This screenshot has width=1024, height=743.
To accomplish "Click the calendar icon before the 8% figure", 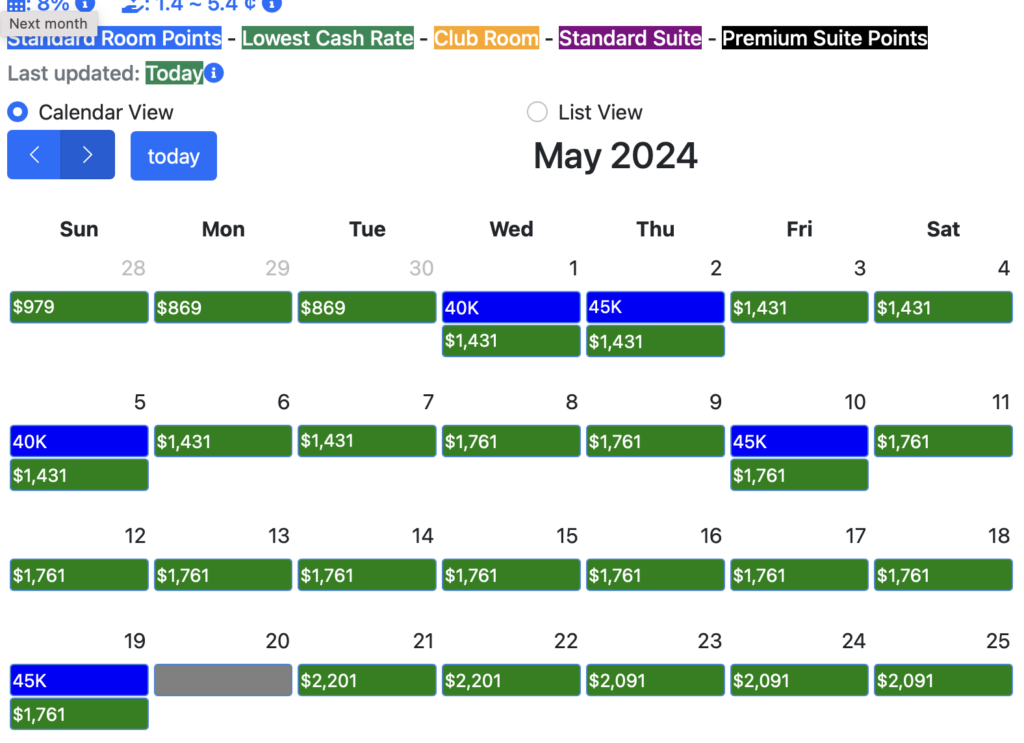I will point(16,4).
